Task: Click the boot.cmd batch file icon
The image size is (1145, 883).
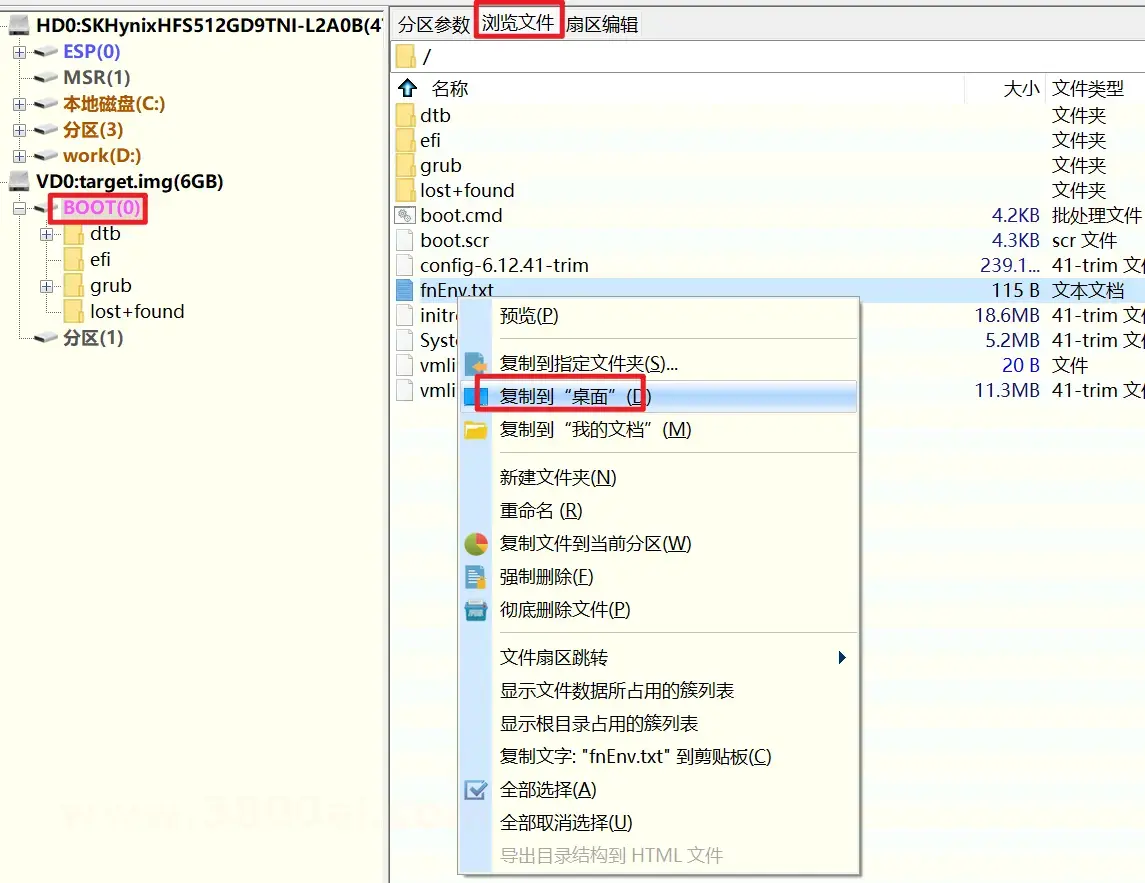Action: pyautogui.click(x=405, y=215)
